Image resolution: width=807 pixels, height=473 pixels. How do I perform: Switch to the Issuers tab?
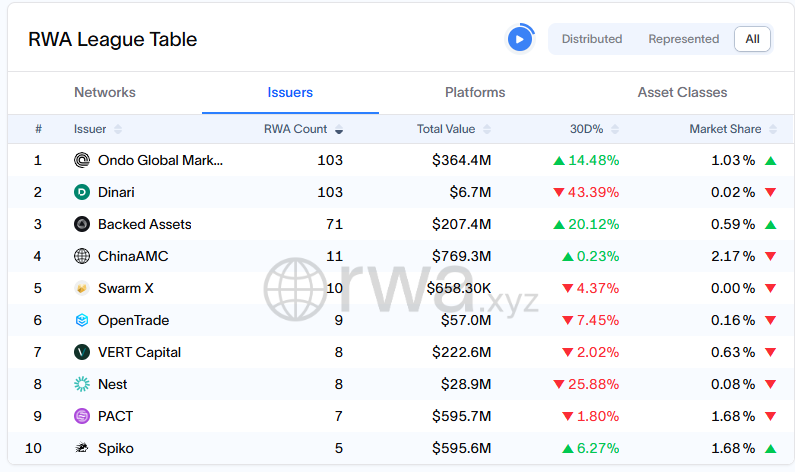click(x=290, y=92)
